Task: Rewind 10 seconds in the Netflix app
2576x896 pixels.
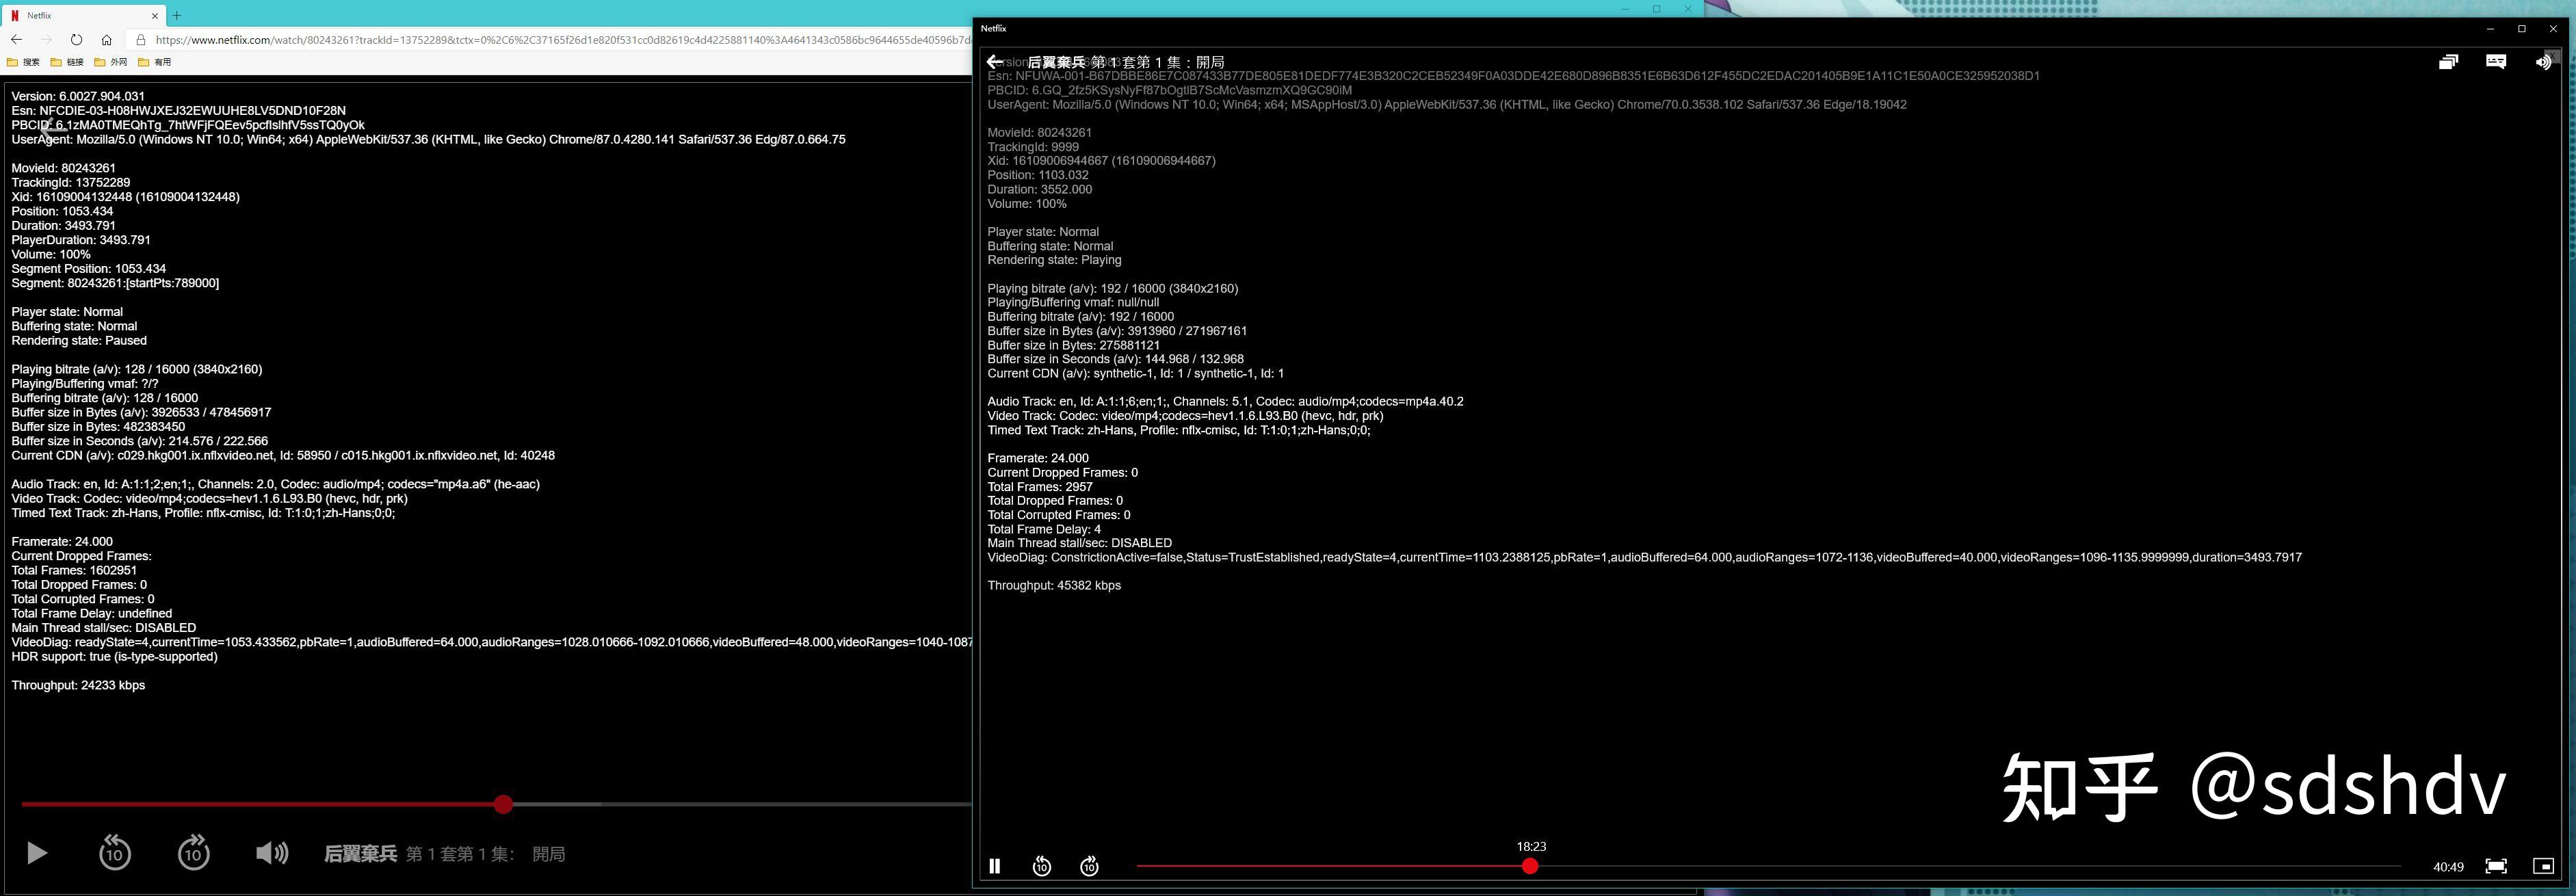Action: click(1042, 866)
